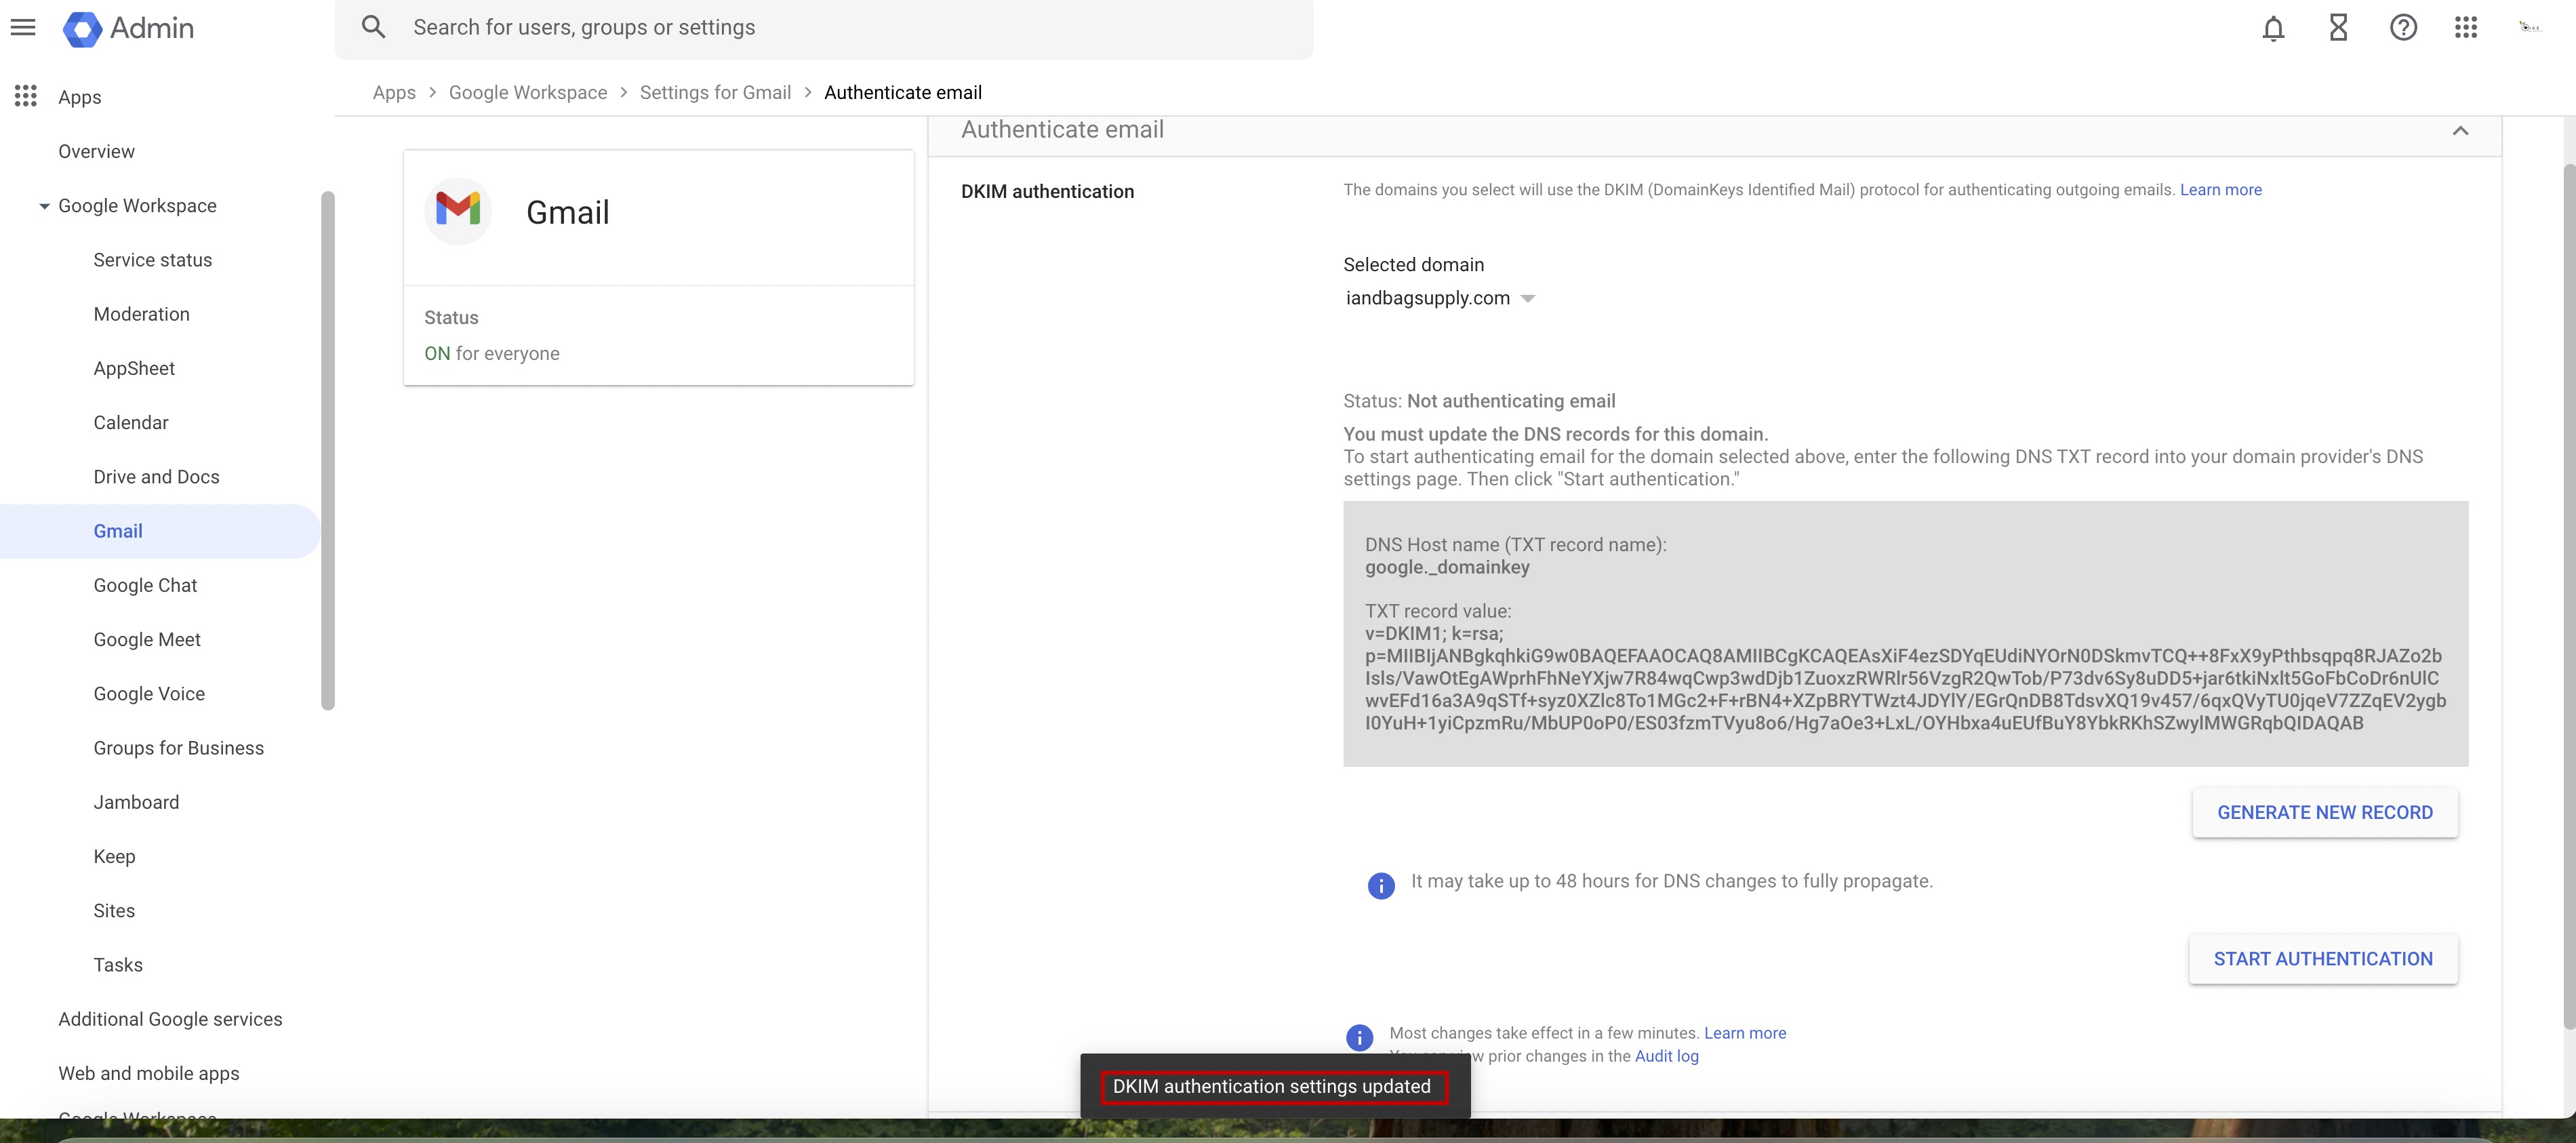Open Google Voice settings
Screen dimensions: 2576x1143
click(x=149, y=694)
